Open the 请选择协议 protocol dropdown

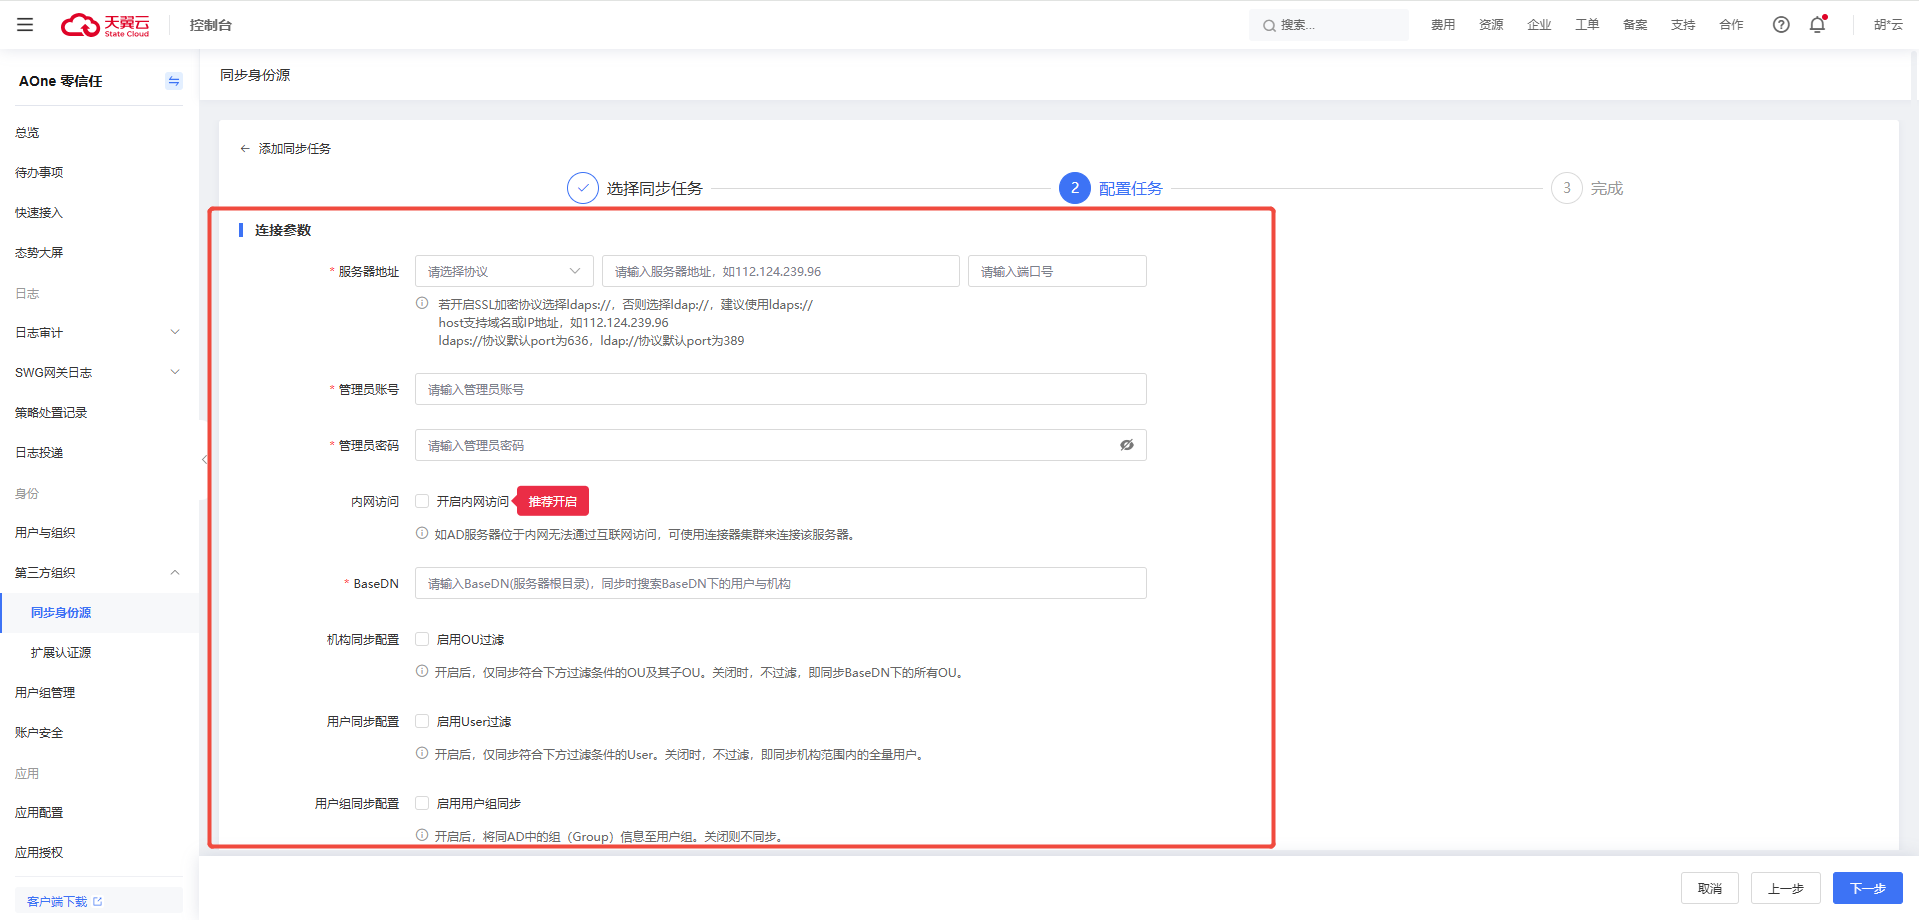pos(504,271)
